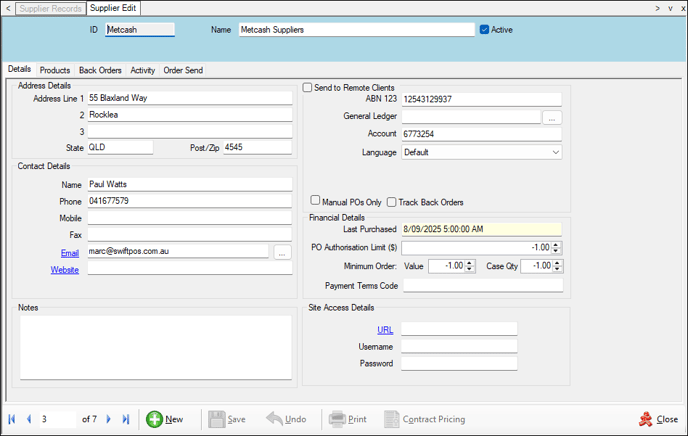The width and height of the screenshot is (688, 436).
Task: Click the URL link in Site Access
Action: point(385,329)
